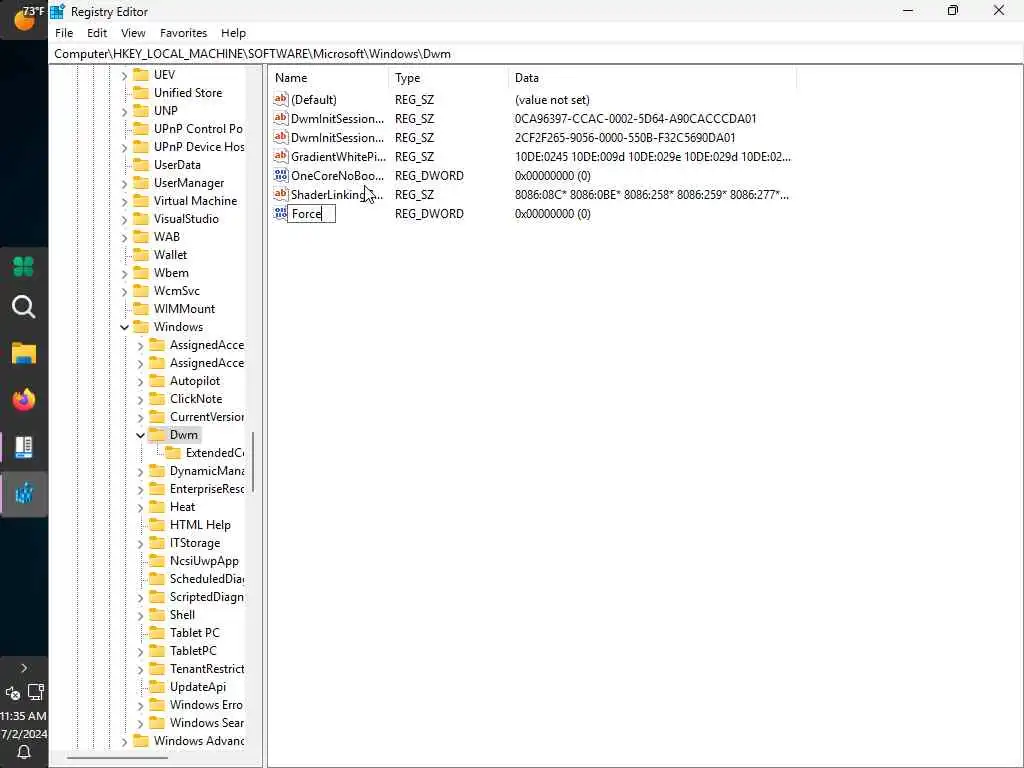This screenshot has height=768, width=1024.
Task: Click the 2CF2F265-9056-0000-550B-F32C5690DA01 data value
Action: [x=625, y=137]
